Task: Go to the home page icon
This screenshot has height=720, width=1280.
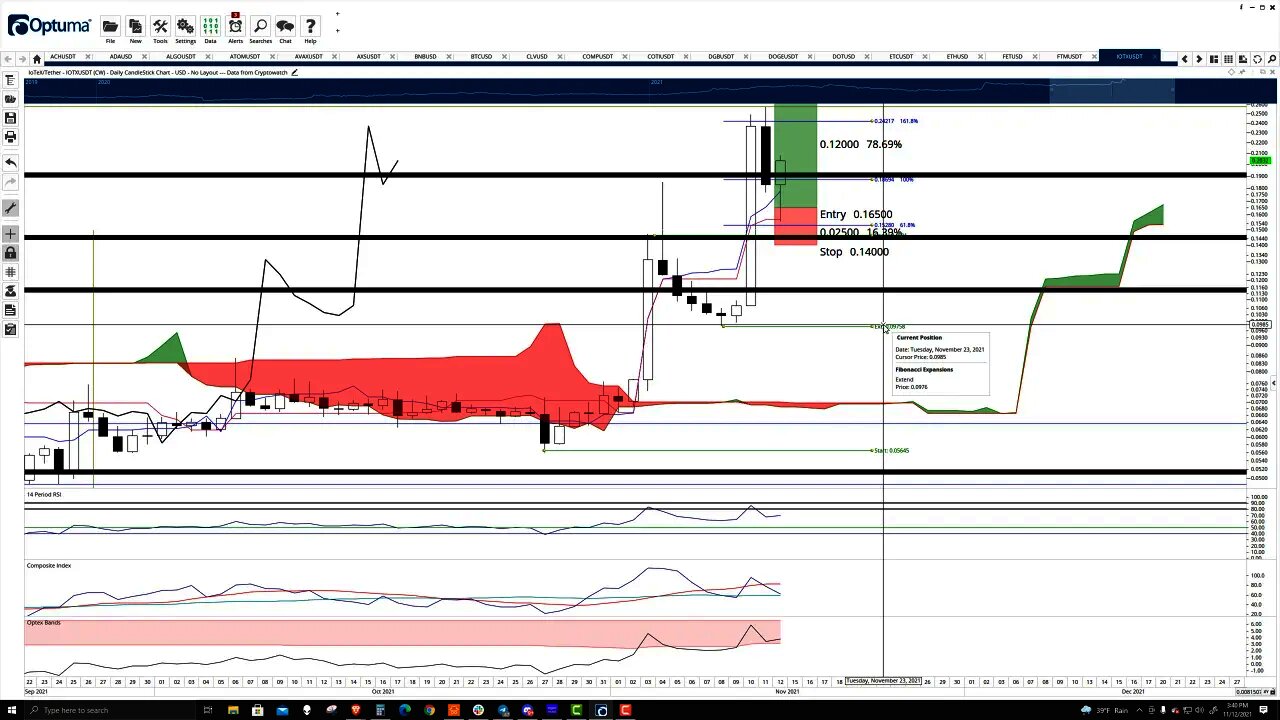Action: click(37, 58)
